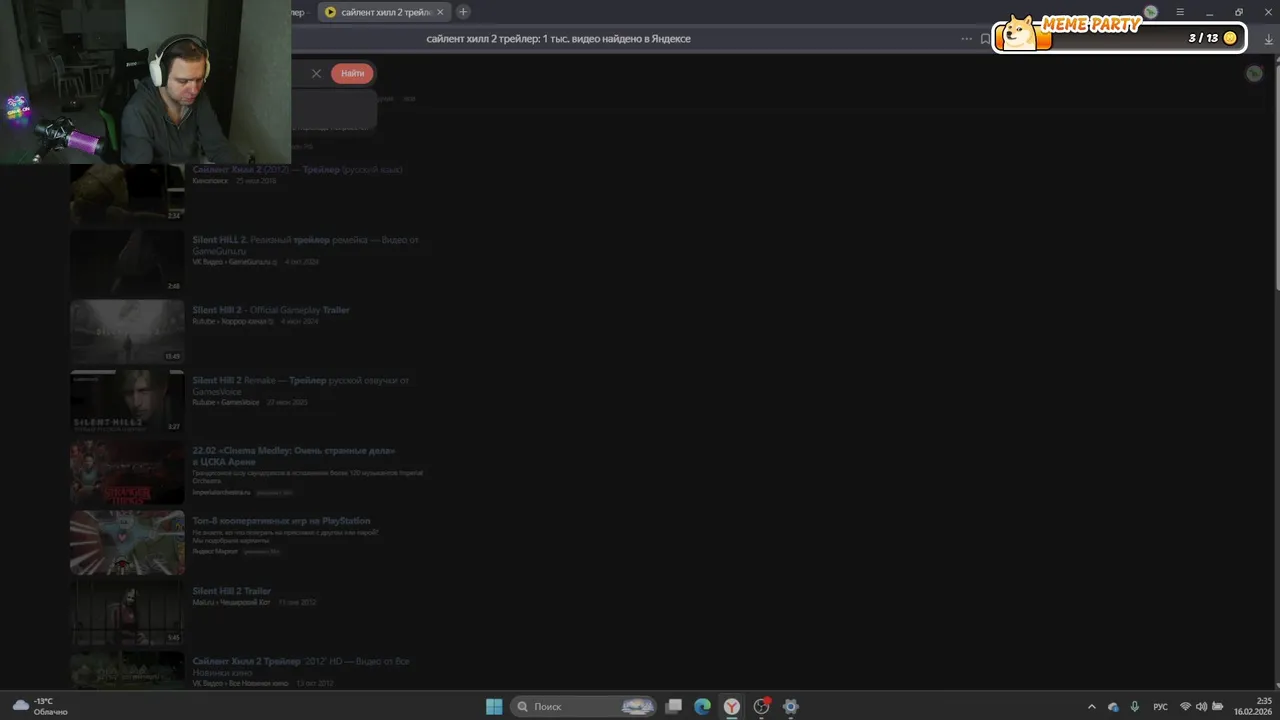Click the coin icon in Meme Party counter

click(1230, 38)
